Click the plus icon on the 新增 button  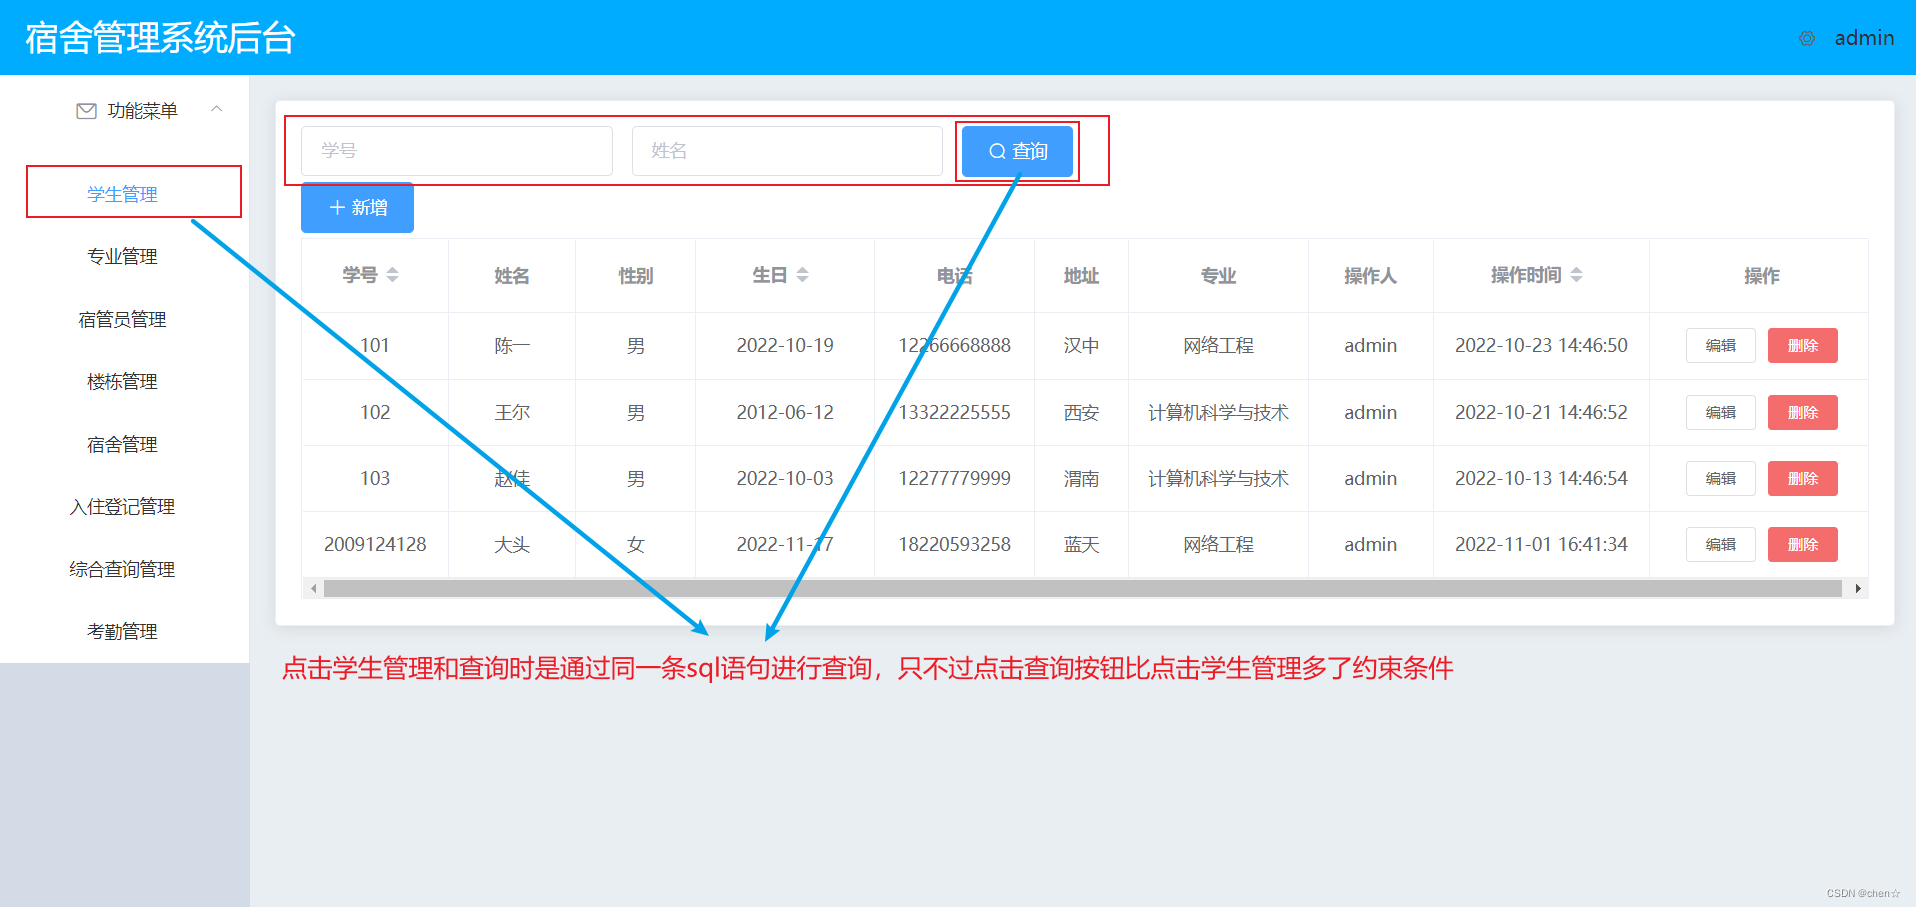point(335,207)
